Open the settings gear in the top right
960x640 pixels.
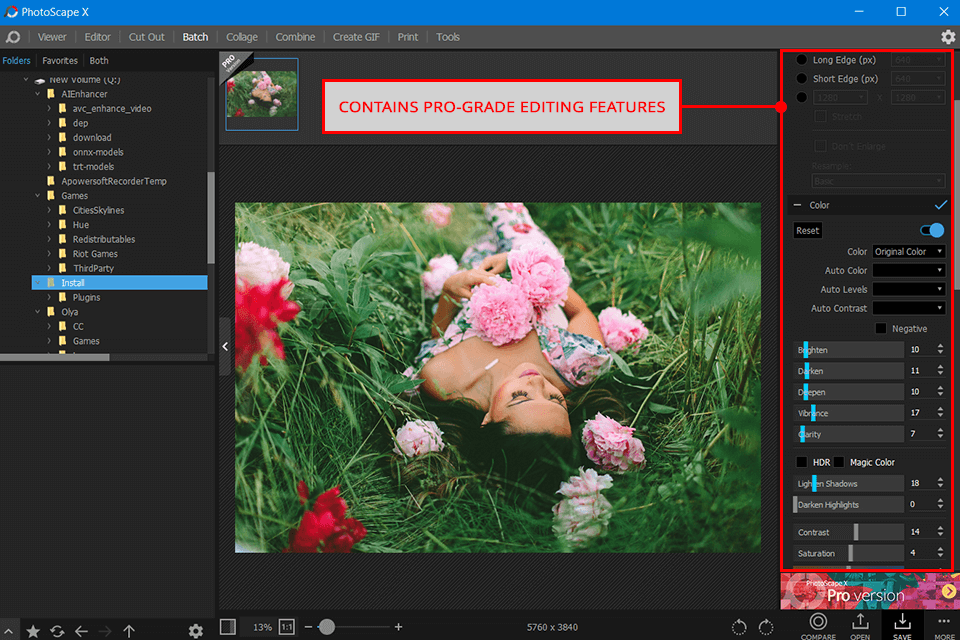[948, 36]
